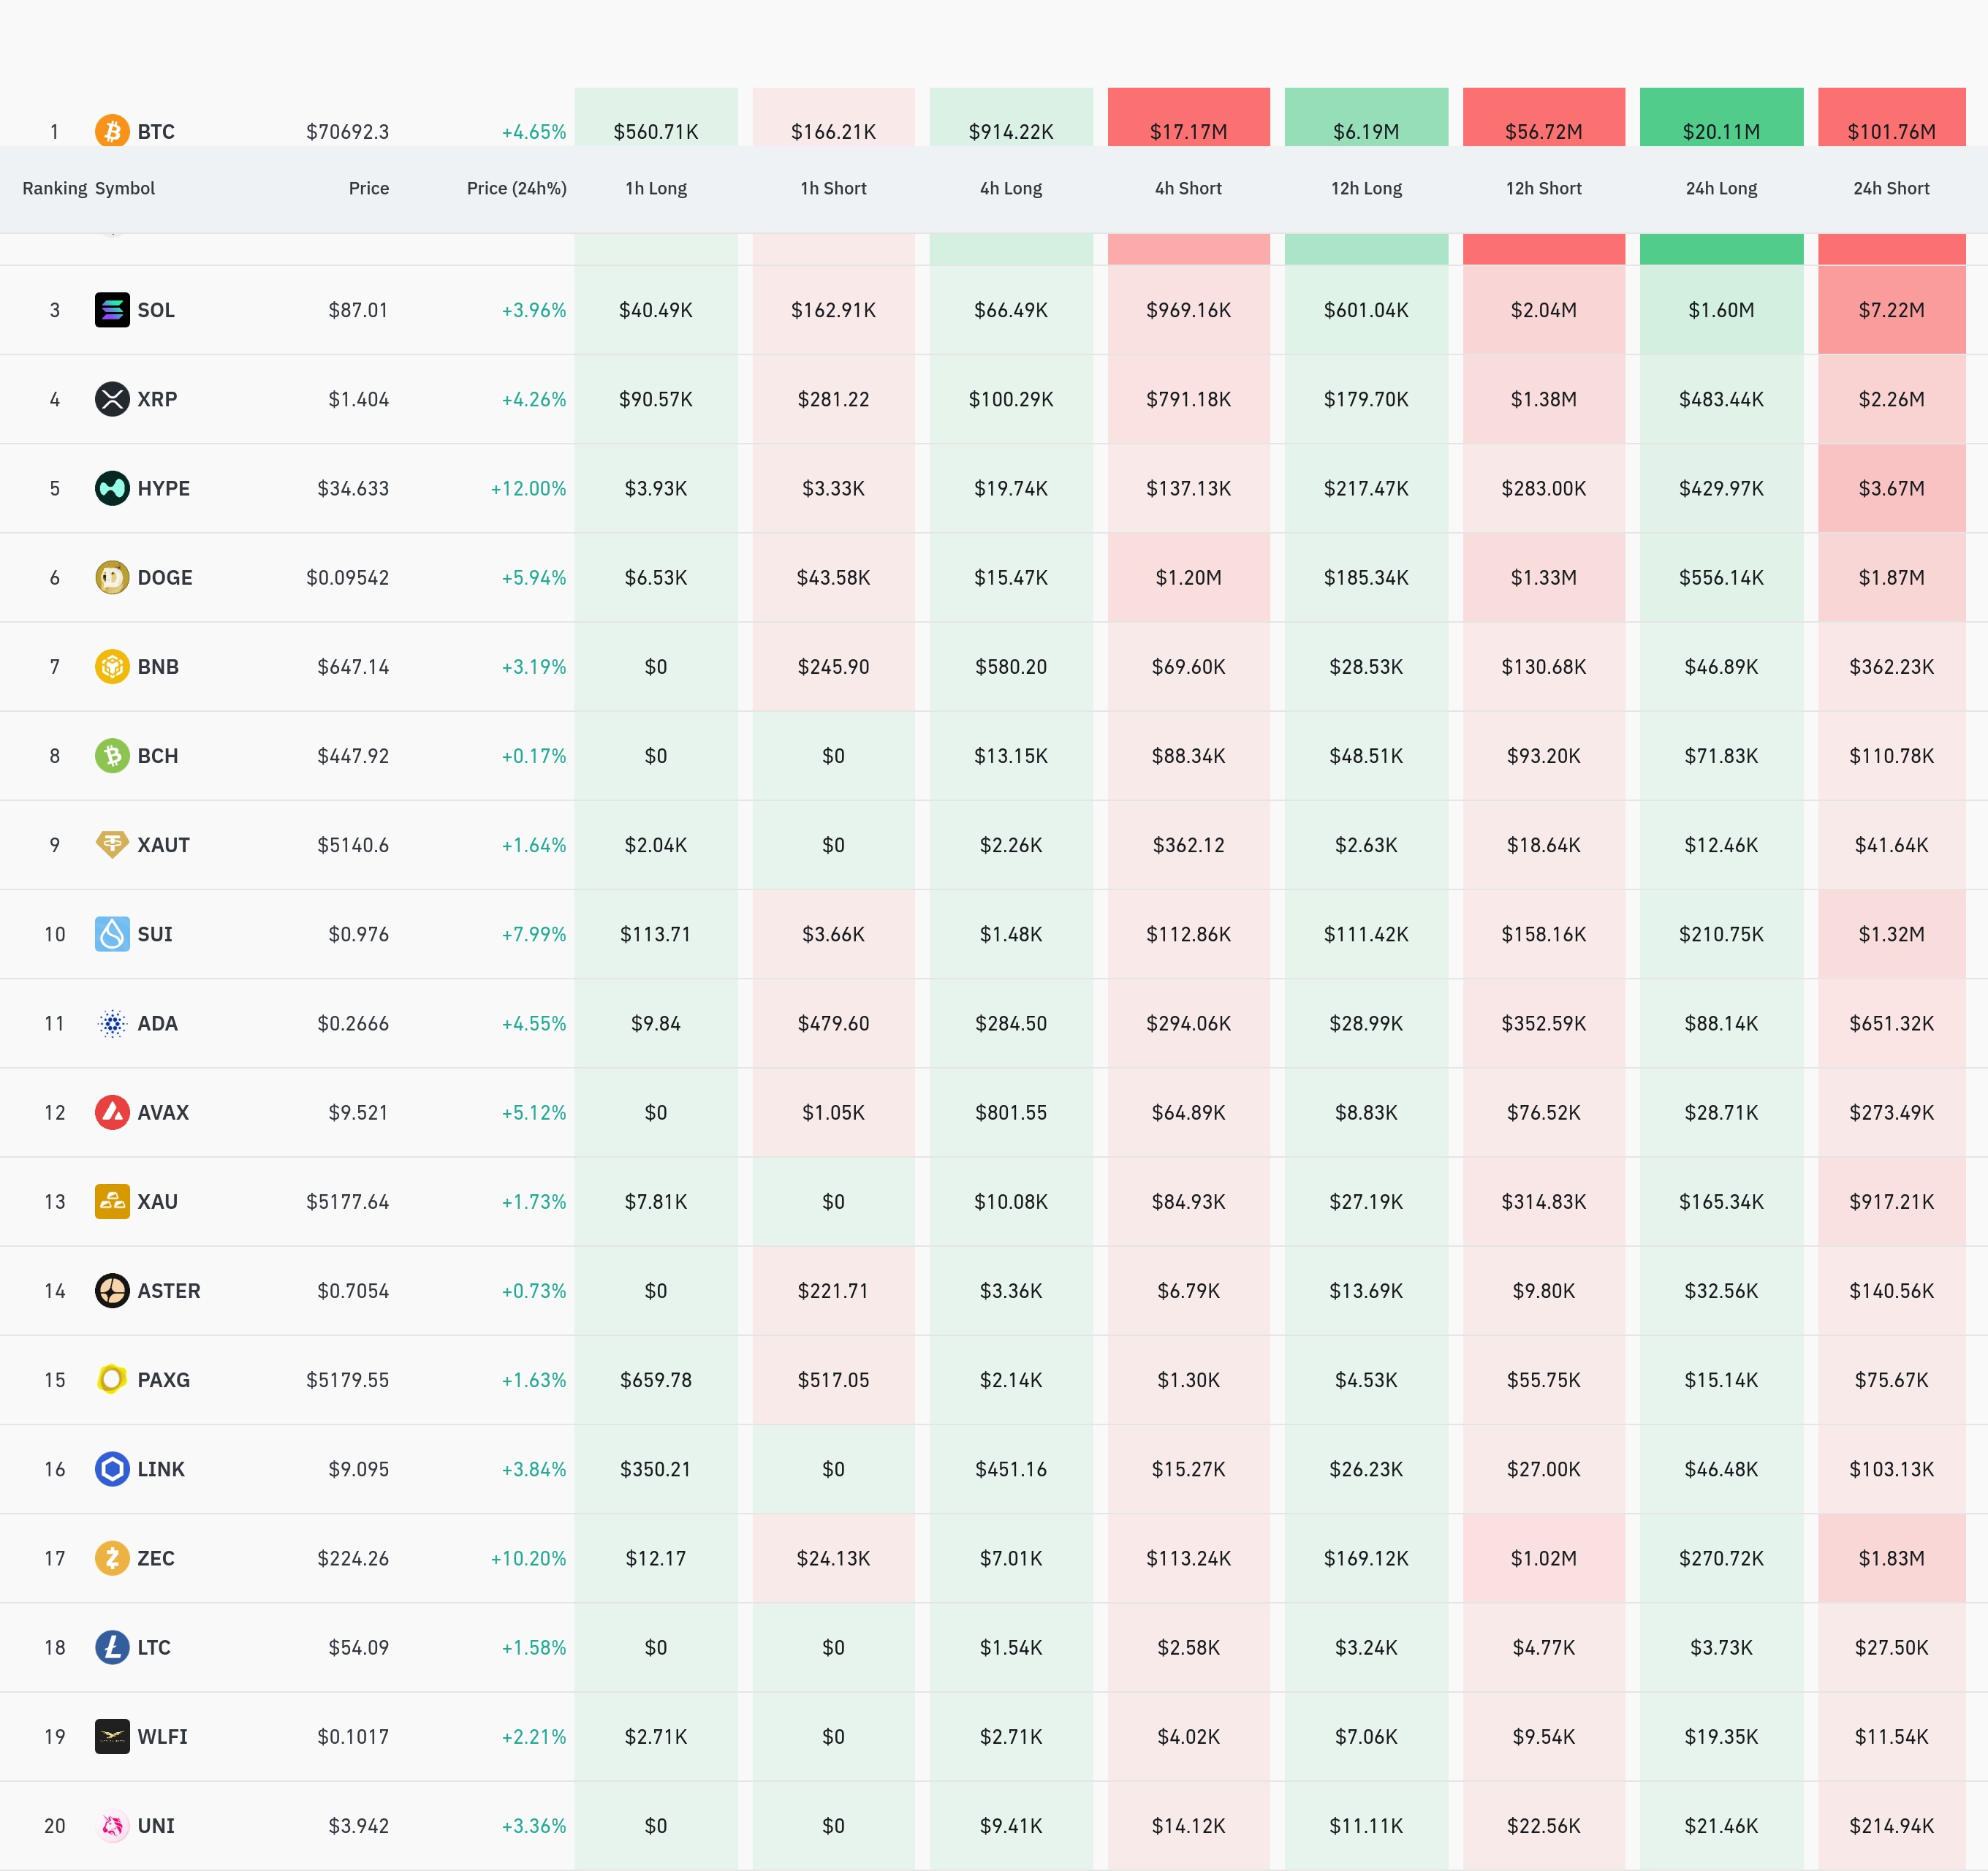Screen dimensions: 1988x1871
Task: Sort by the 1h Long column header
Action: pos(656,188)
